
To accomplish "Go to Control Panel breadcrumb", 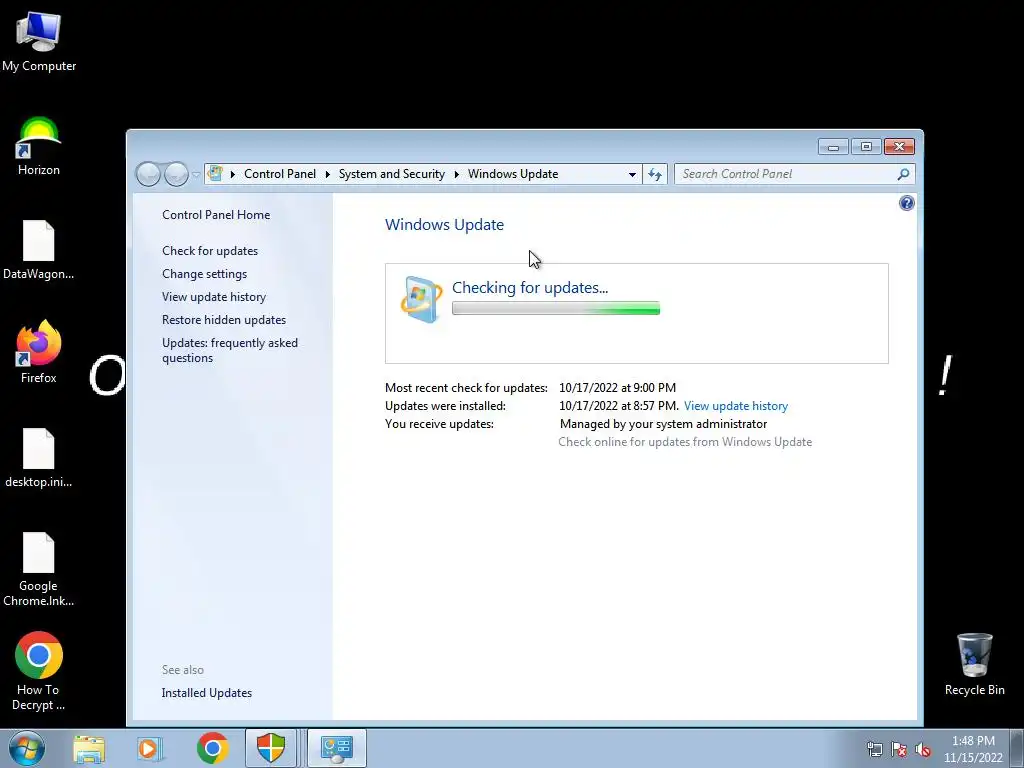I will (x=280, y=174).
